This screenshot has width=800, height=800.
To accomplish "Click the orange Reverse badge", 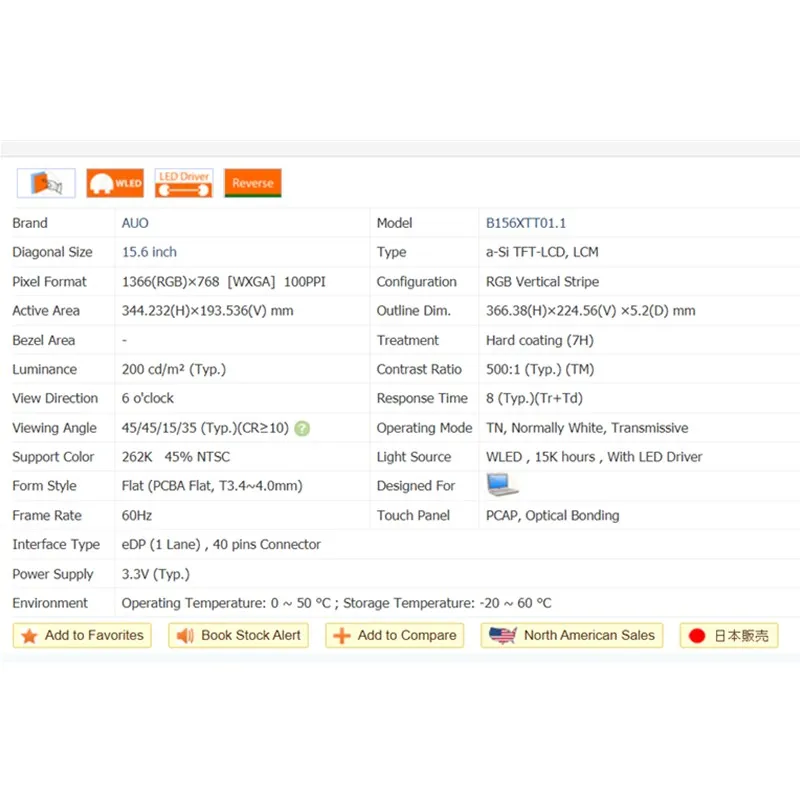I will 253,183.
